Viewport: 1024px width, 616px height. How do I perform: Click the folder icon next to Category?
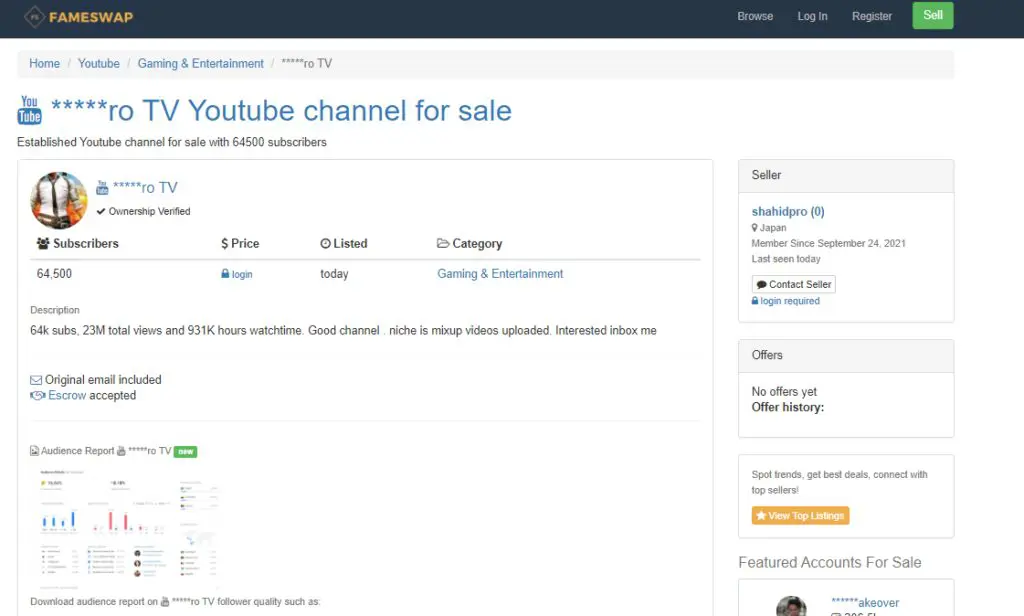pyautogui.click(x=443, y=243)
